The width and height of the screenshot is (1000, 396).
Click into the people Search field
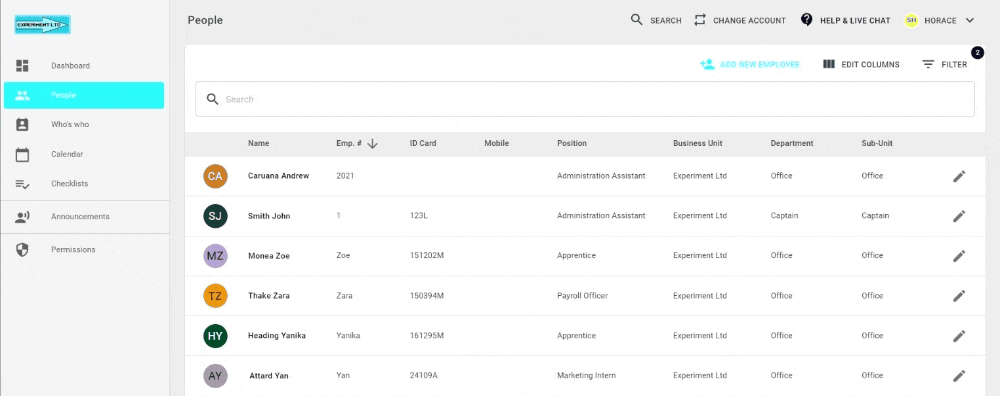[x=585, y=99]
